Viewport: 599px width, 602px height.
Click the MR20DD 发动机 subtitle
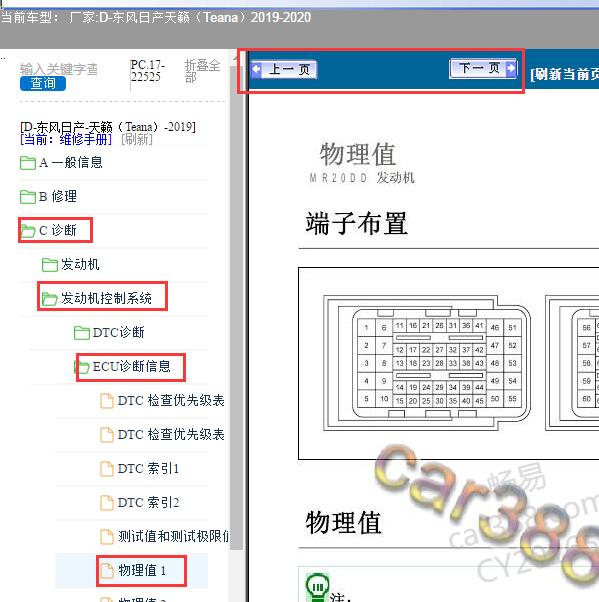[362, 178]
